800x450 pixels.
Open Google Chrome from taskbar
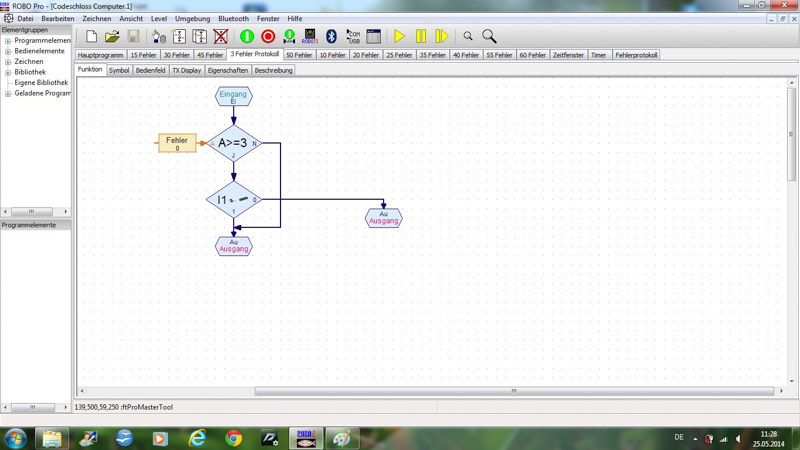pos(234,438)
